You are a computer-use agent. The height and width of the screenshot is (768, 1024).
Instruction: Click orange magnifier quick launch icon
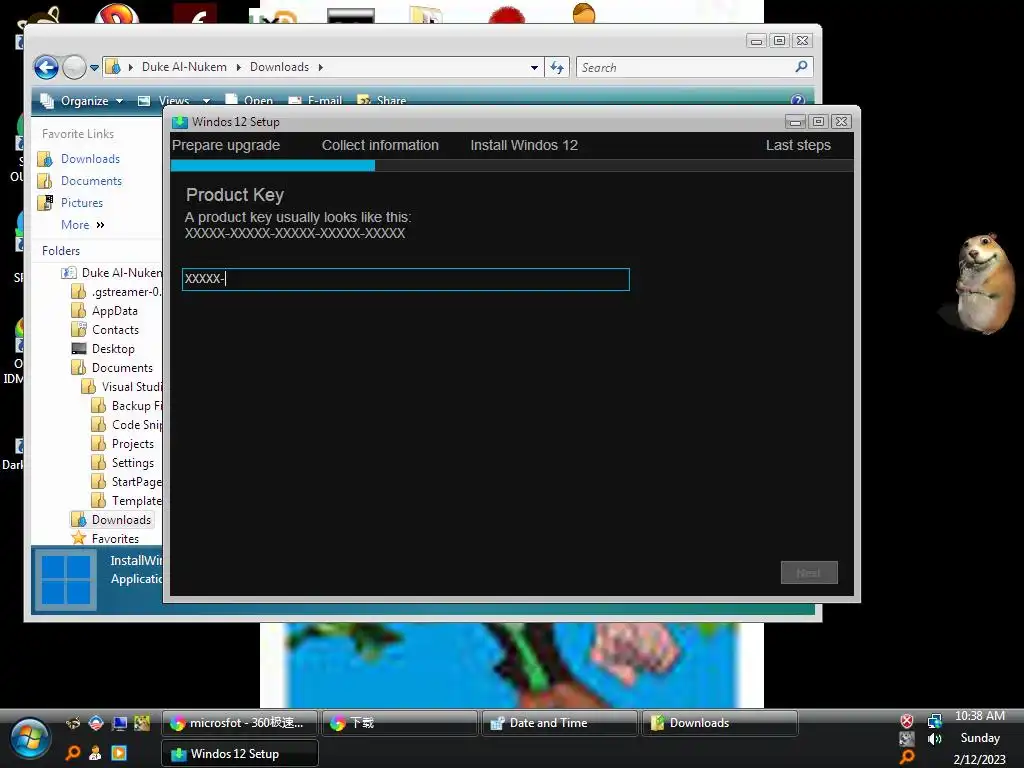pos(73,753)
